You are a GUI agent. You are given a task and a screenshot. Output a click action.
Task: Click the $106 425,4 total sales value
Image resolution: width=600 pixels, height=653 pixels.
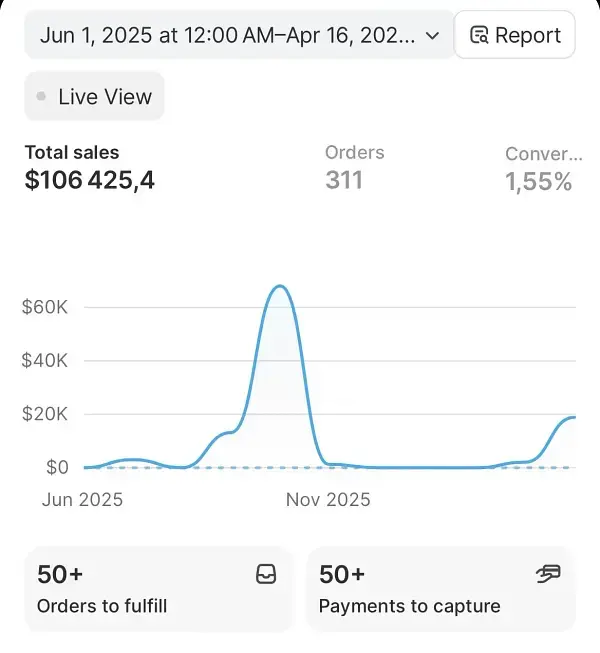(x=90, y=181)
